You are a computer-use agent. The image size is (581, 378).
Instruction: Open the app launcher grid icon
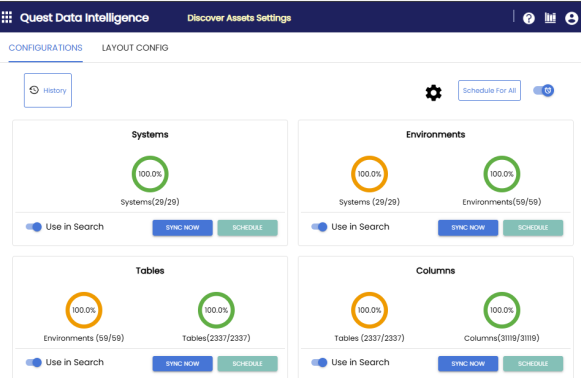click(x=7, y=17)
